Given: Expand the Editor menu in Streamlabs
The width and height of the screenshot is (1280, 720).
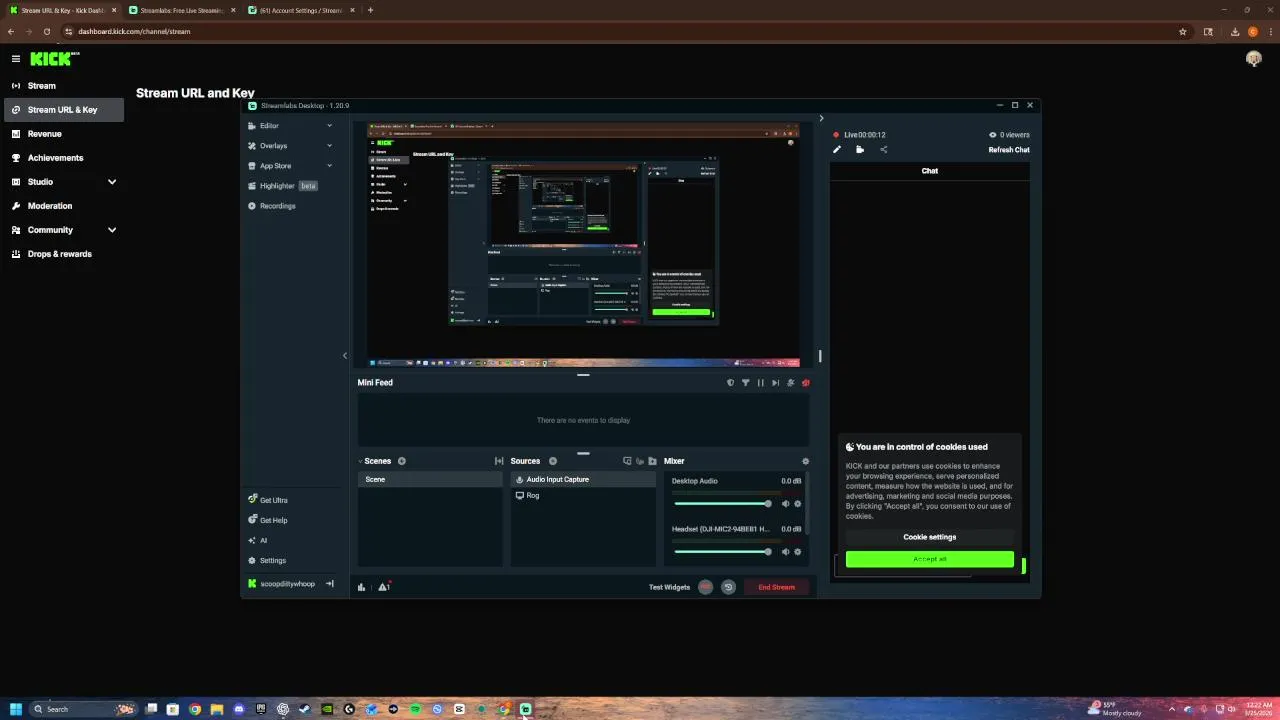Looking at the screenshot, I should [x=290, y=126].
